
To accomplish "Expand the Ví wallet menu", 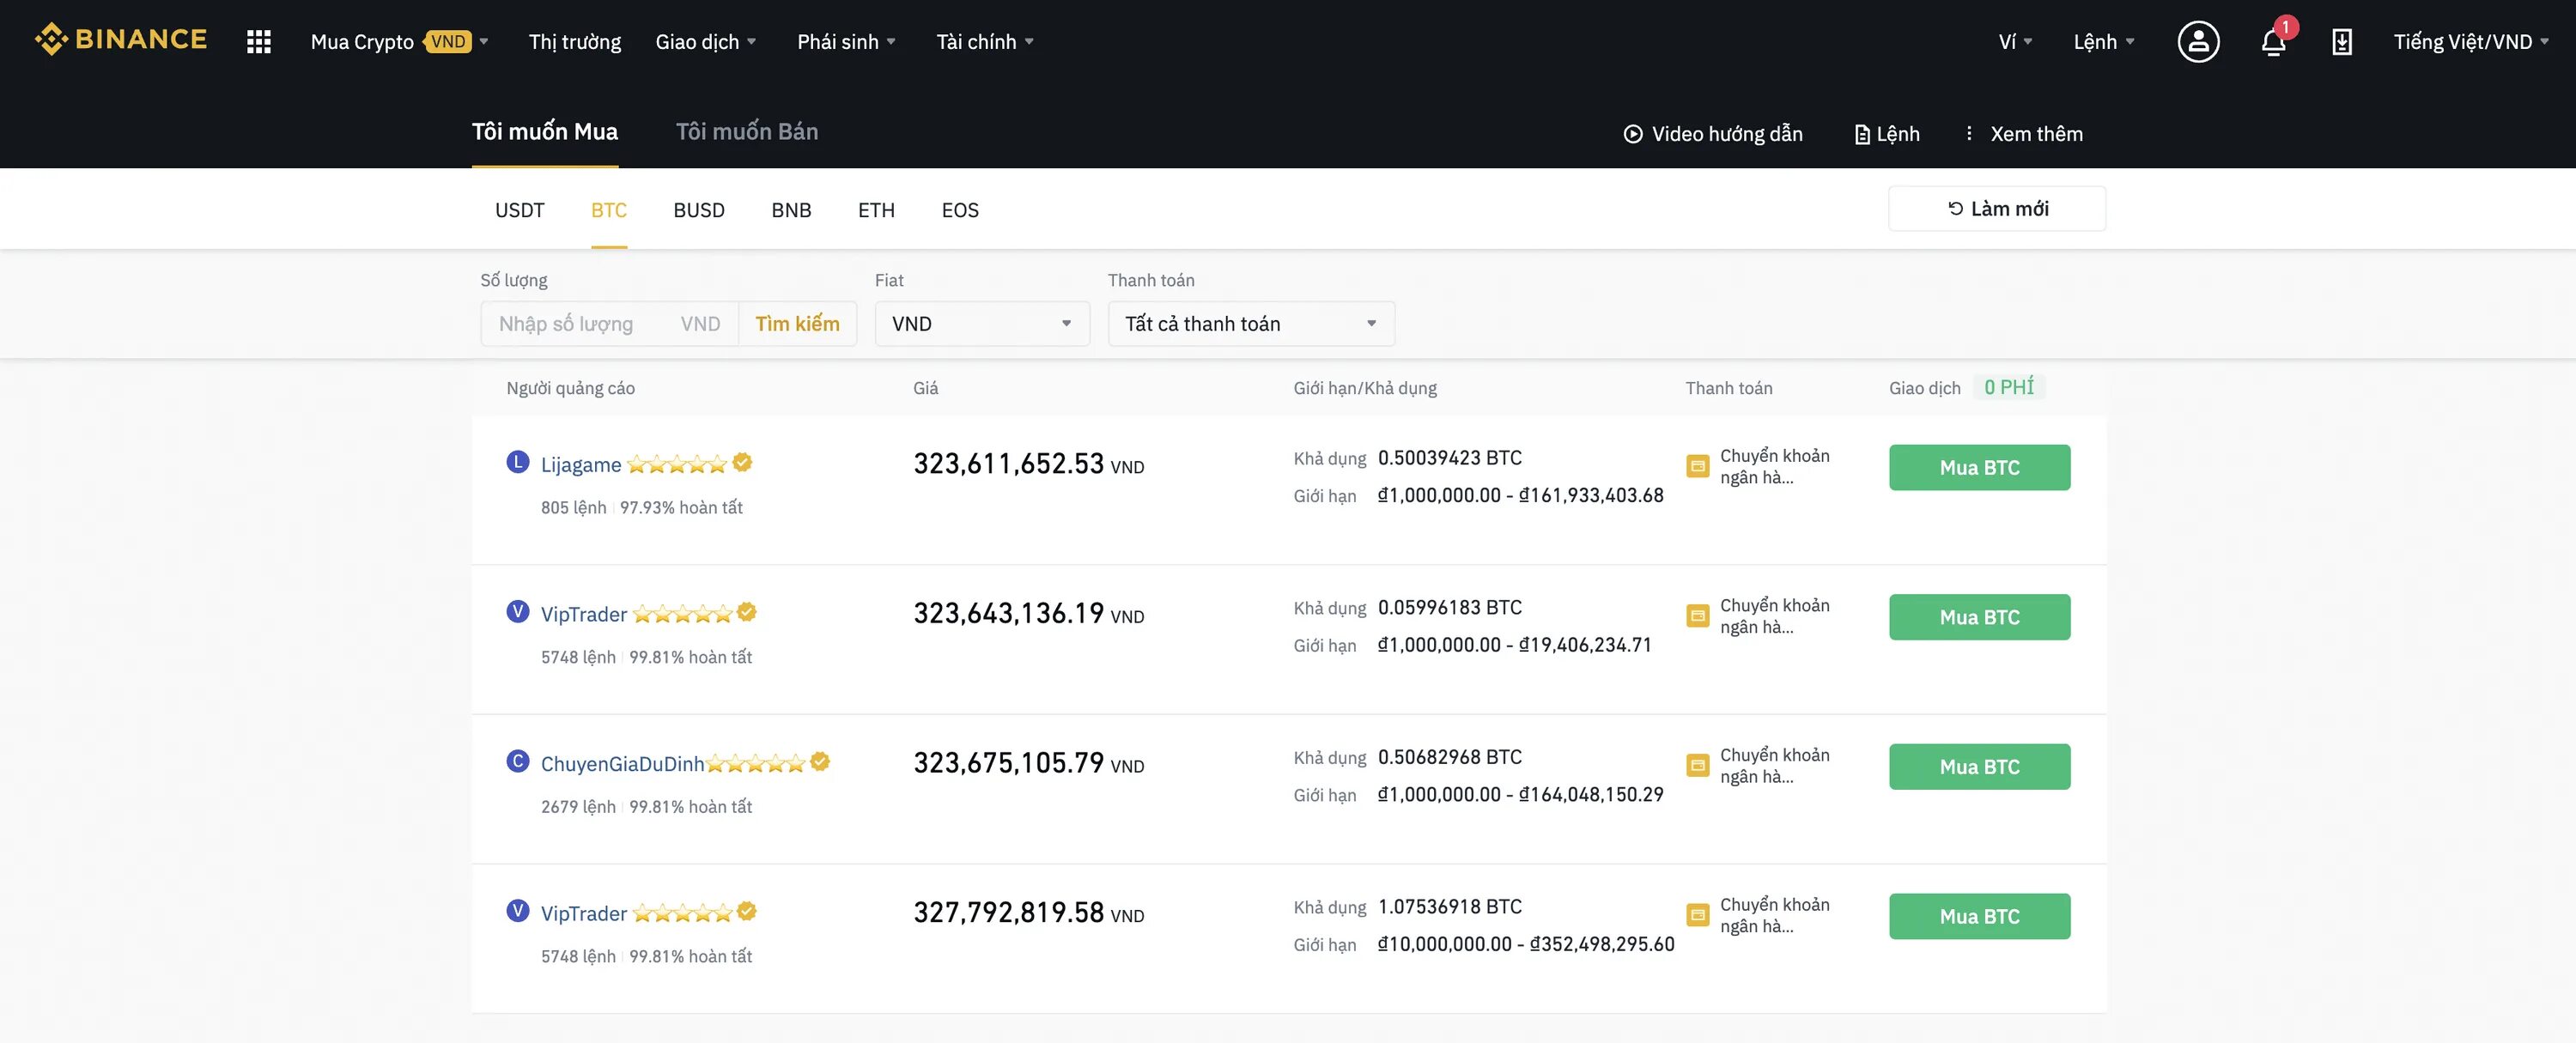I will (x=2015, y=42).
